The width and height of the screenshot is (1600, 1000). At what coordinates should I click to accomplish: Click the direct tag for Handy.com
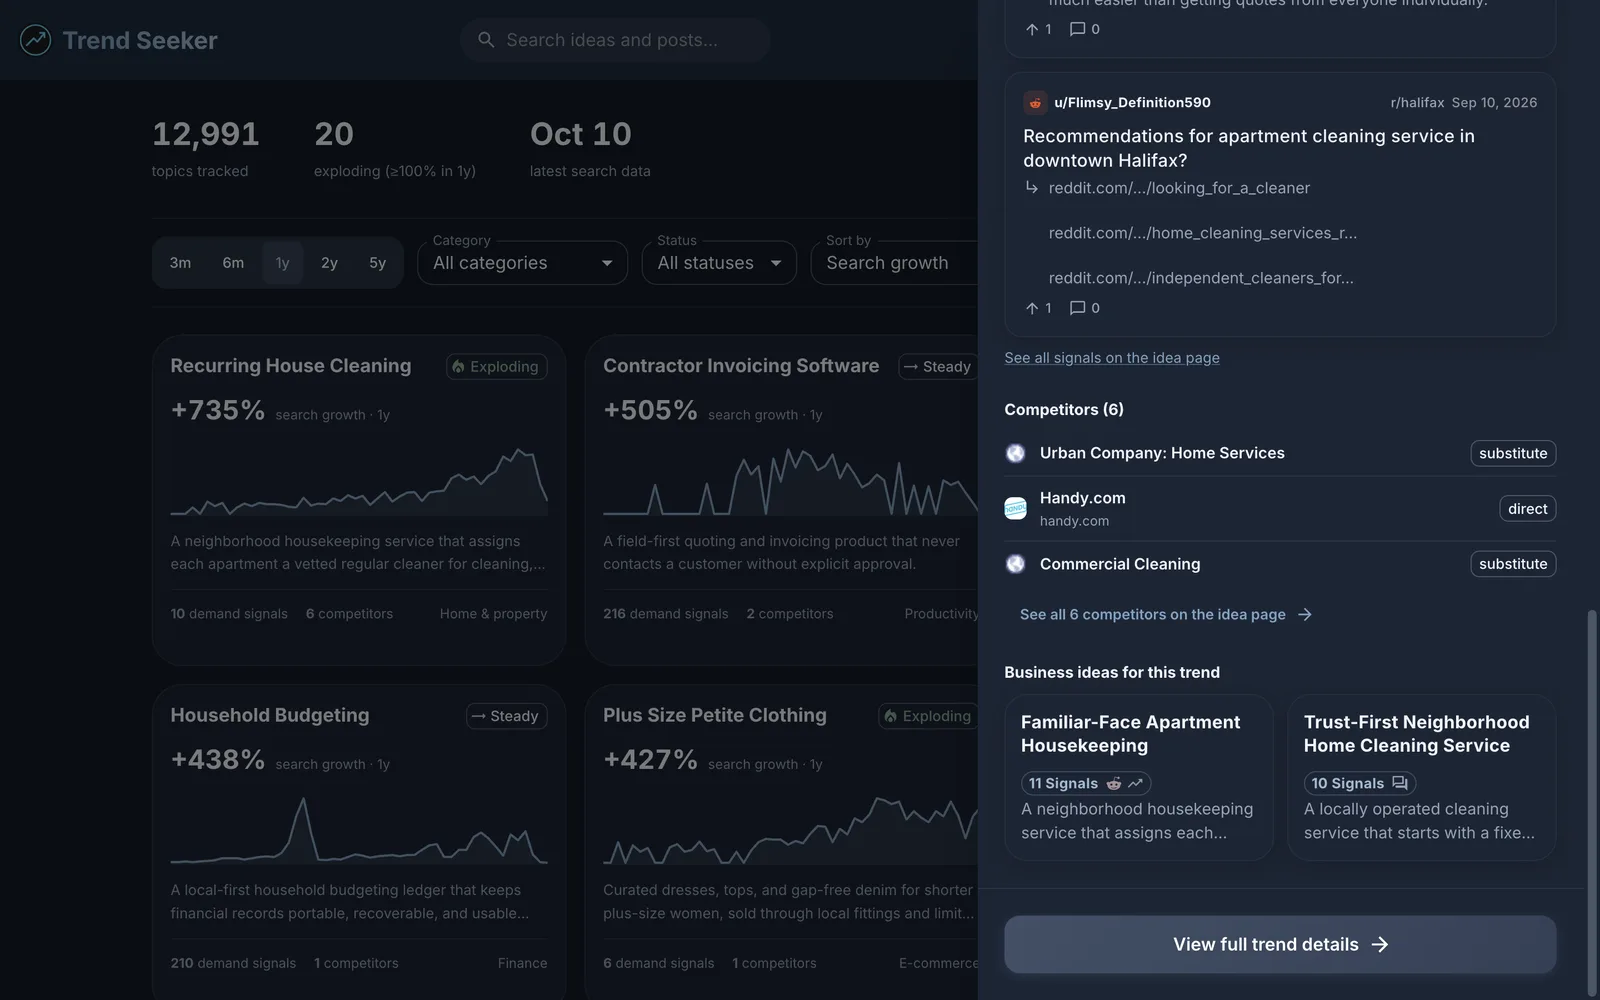pos(1527,508)
